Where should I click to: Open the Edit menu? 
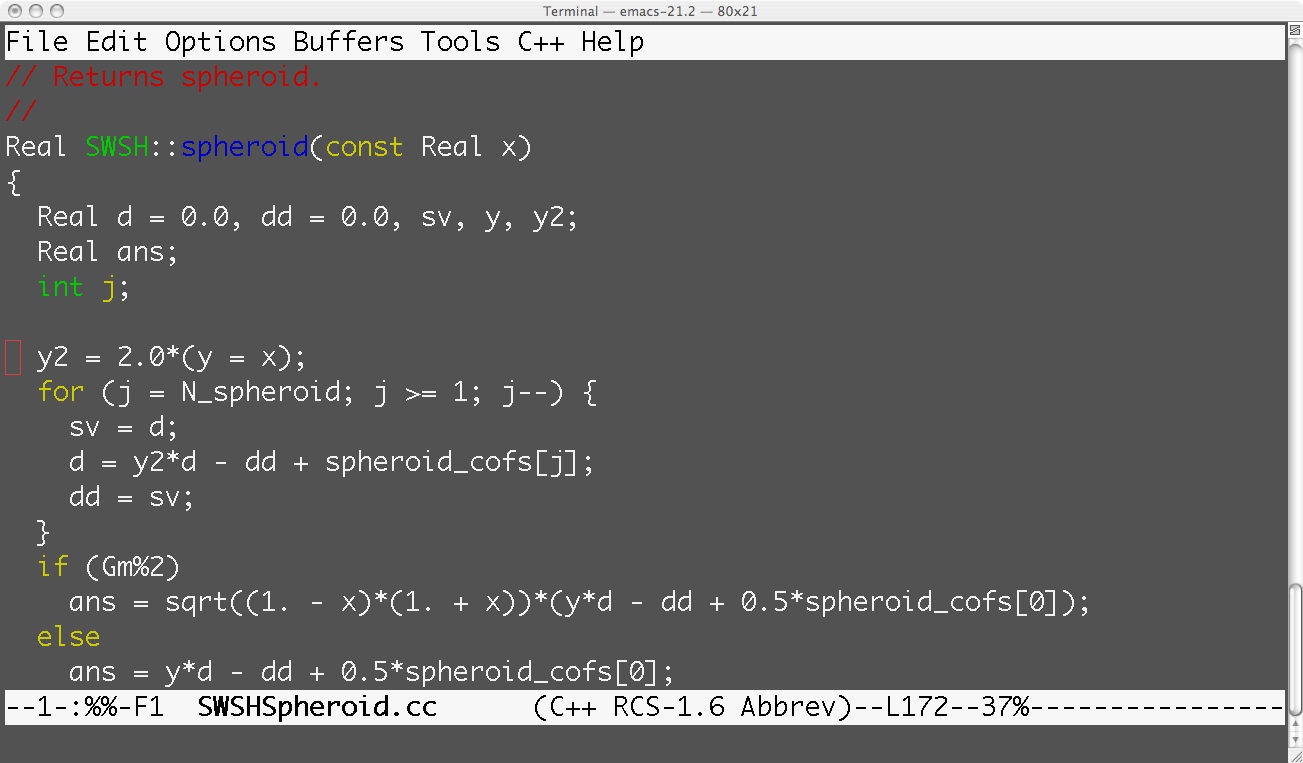click(x=116, y=42)
